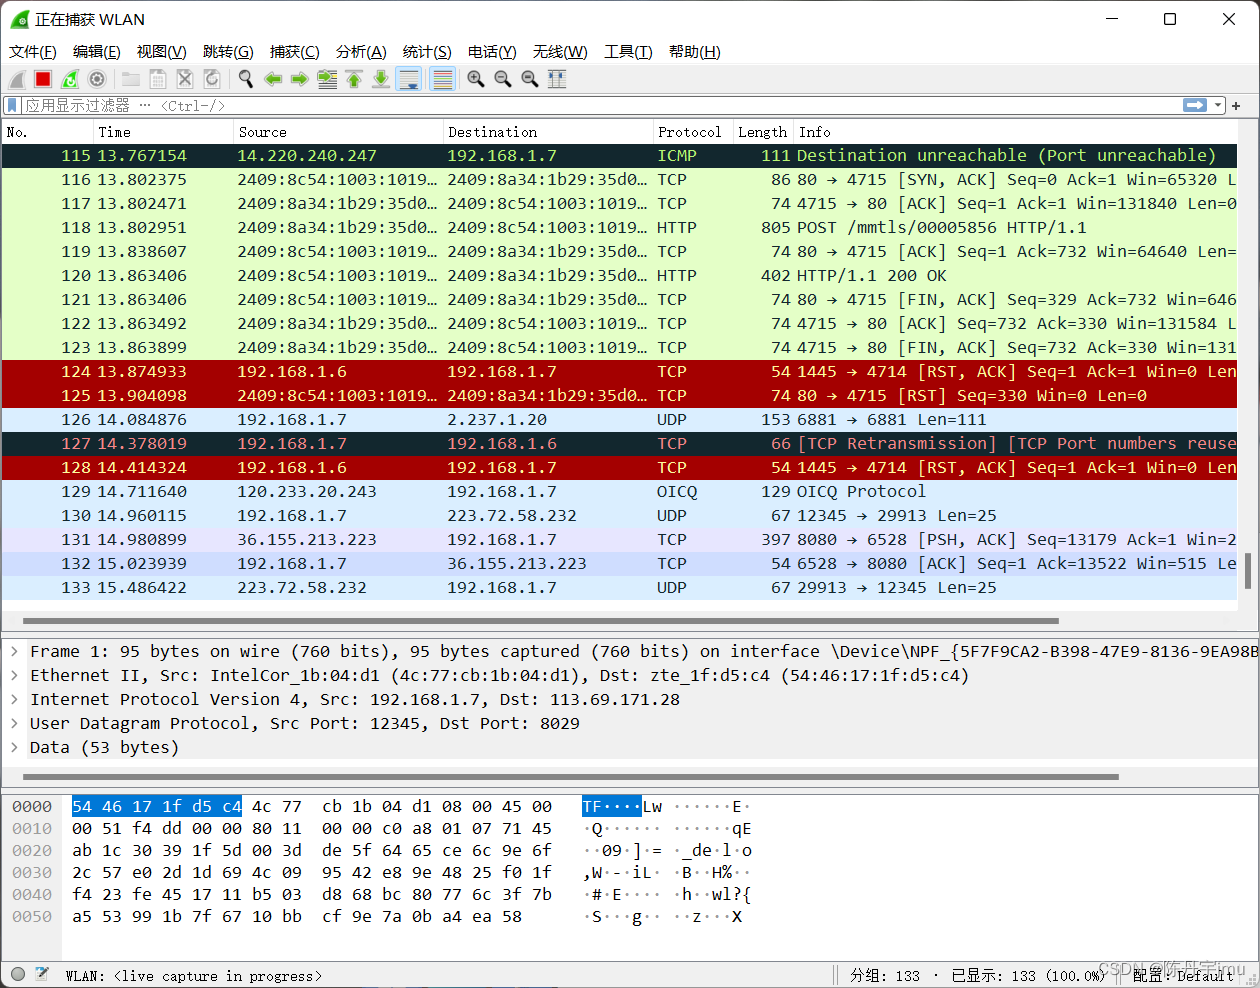Restart the current capture
This screenshot has height=988, width=1260.
(x=70, y=79)
